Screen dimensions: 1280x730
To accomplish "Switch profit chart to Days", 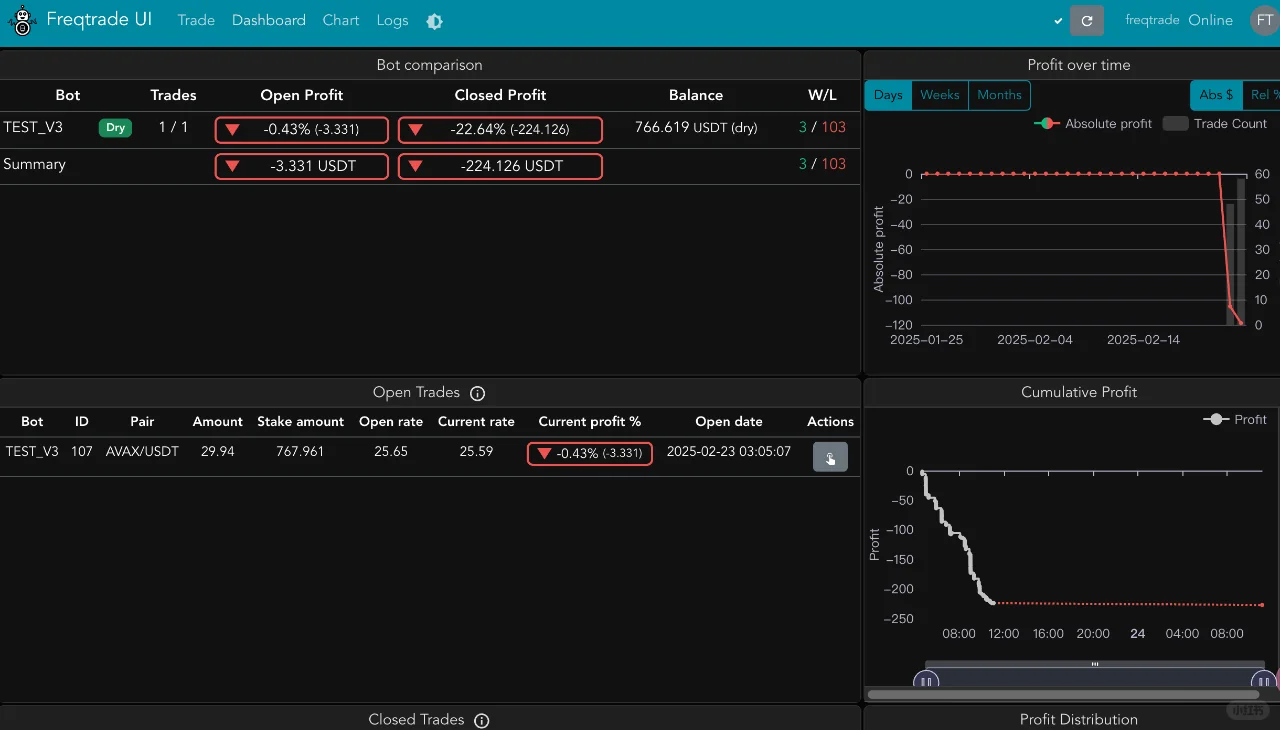I will click(x=888, y=95).
